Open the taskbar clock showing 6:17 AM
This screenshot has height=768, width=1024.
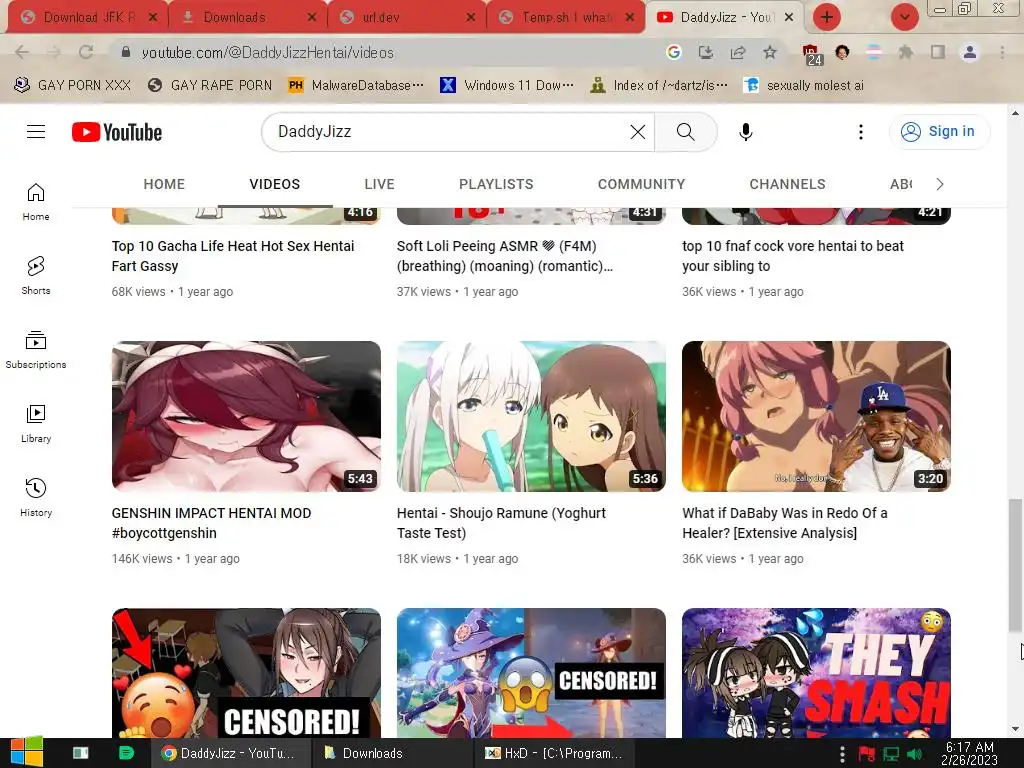[x=970, y=753]
